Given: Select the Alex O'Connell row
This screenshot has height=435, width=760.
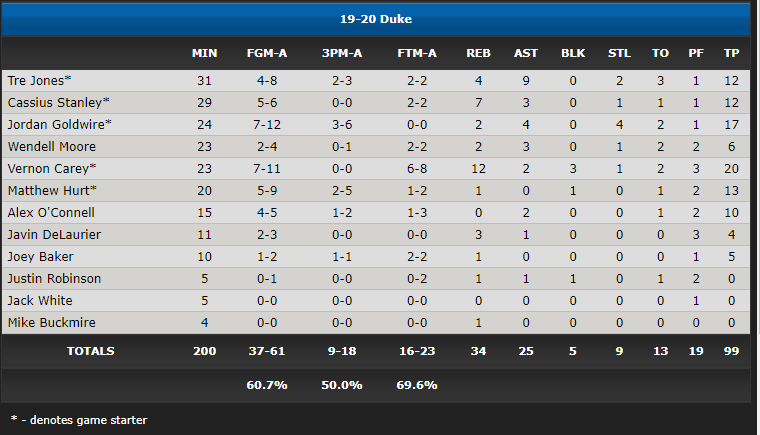Looking at the screenshot, I should (376, 212).
